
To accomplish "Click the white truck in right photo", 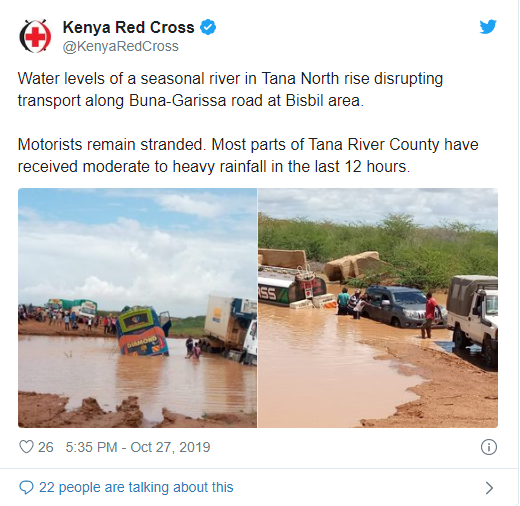I will pyautogui.click(x=472, y=320).
